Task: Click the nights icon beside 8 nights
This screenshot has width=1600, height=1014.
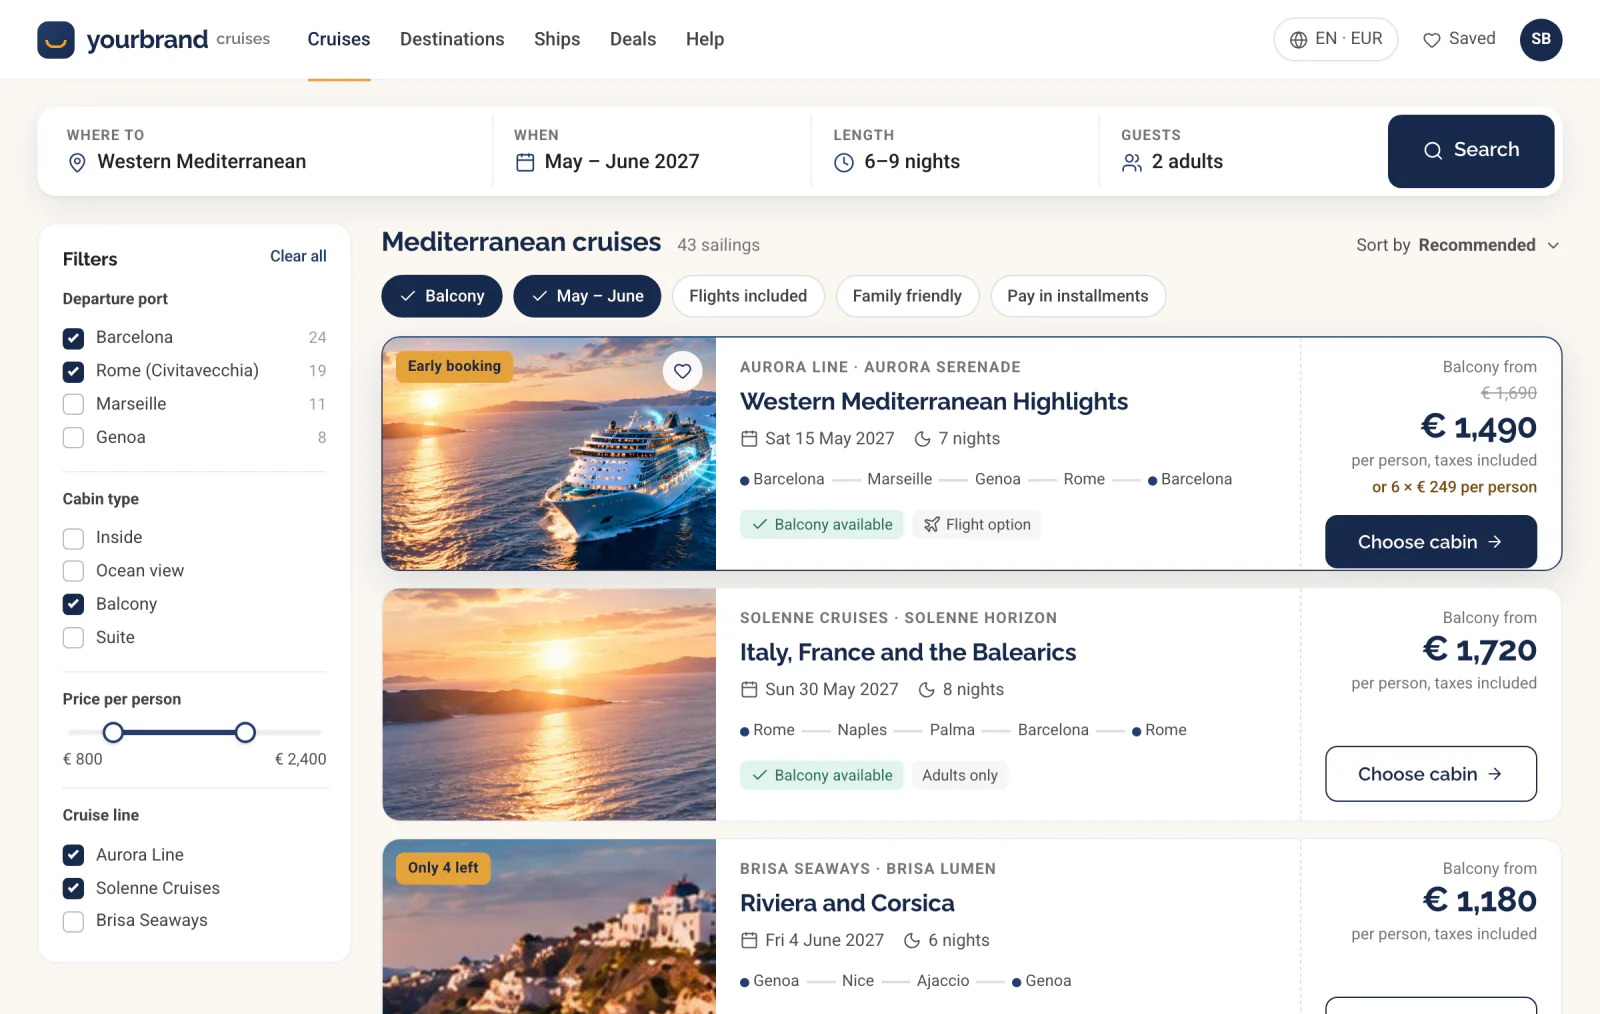Action: point(927,690)
